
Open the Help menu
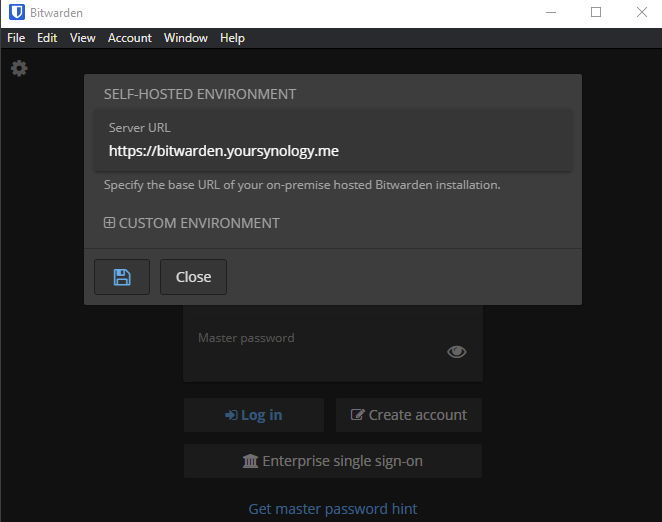tap(232, 38)
